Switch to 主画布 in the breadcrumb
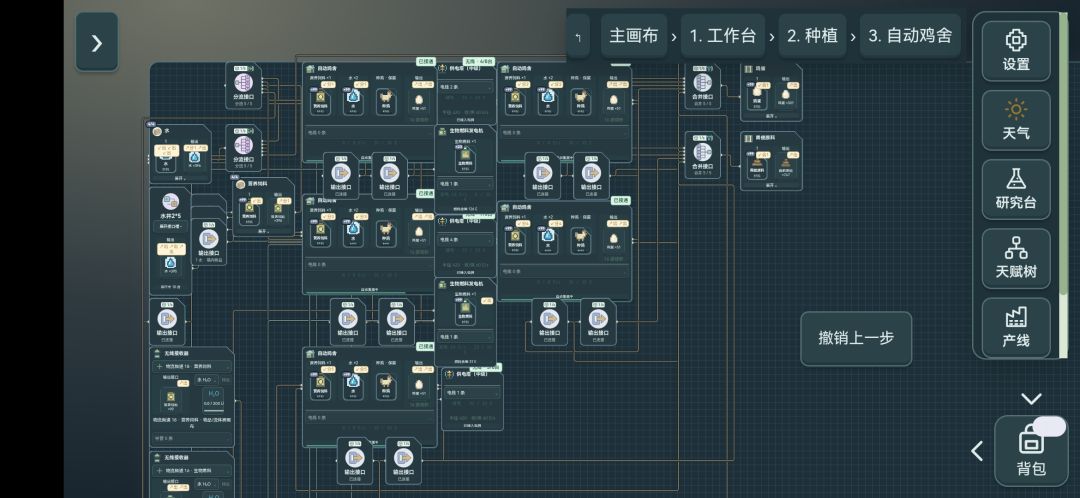This screenshot has width=1080, height=498. tap(634, 36)
